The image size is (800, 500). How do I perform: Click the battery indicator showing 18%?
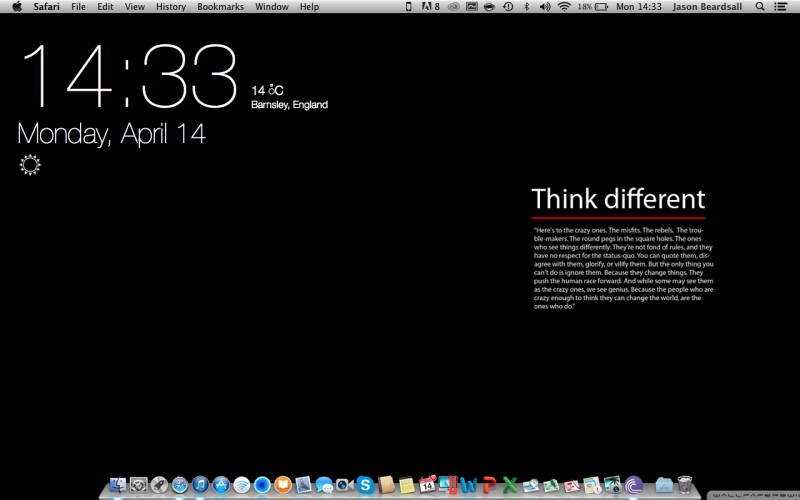click(593, 7)
